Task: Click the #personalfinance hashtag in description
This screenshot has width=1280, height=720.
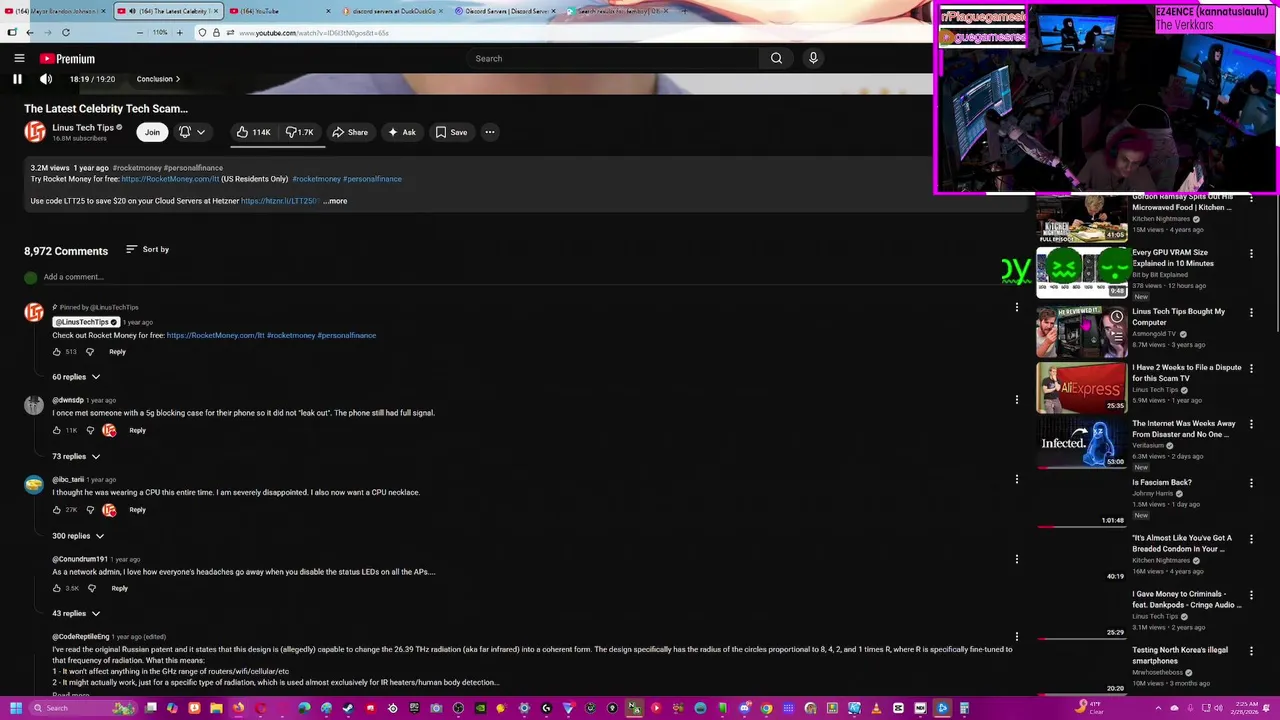Action: pyautogui.click(x=372, y=179)
